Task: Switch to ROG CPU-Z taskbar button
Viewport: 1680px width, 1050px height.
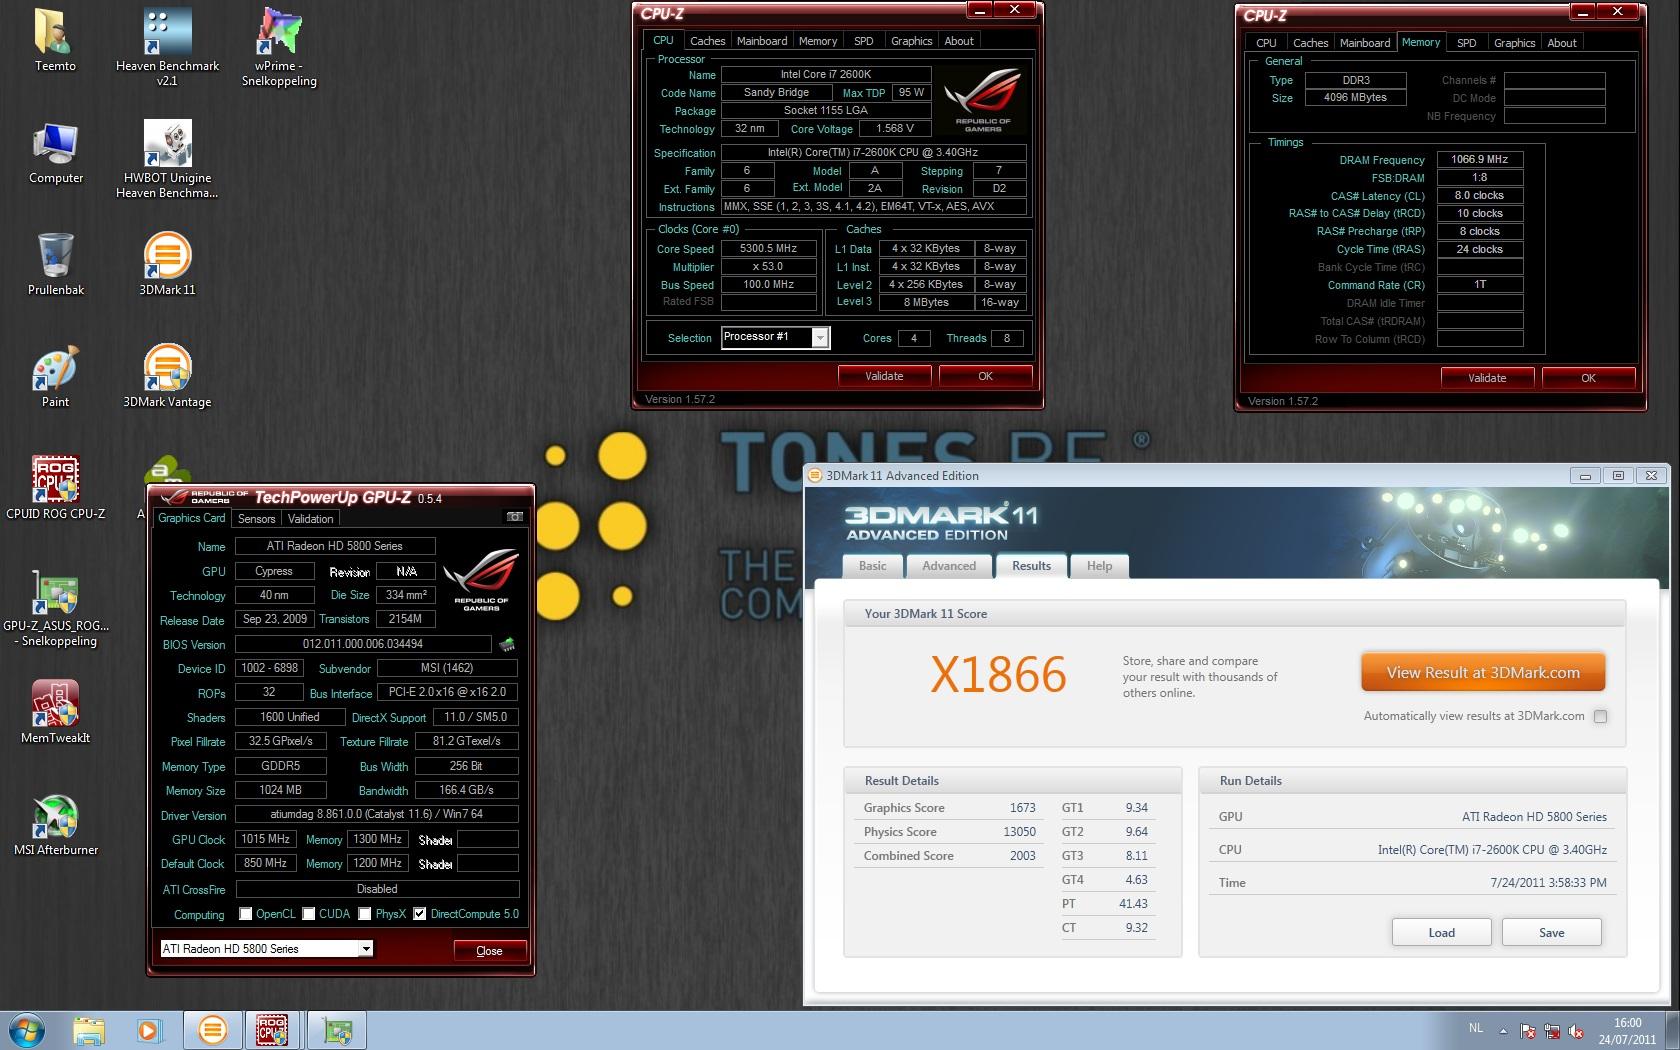Action: tap(272, 1030)
